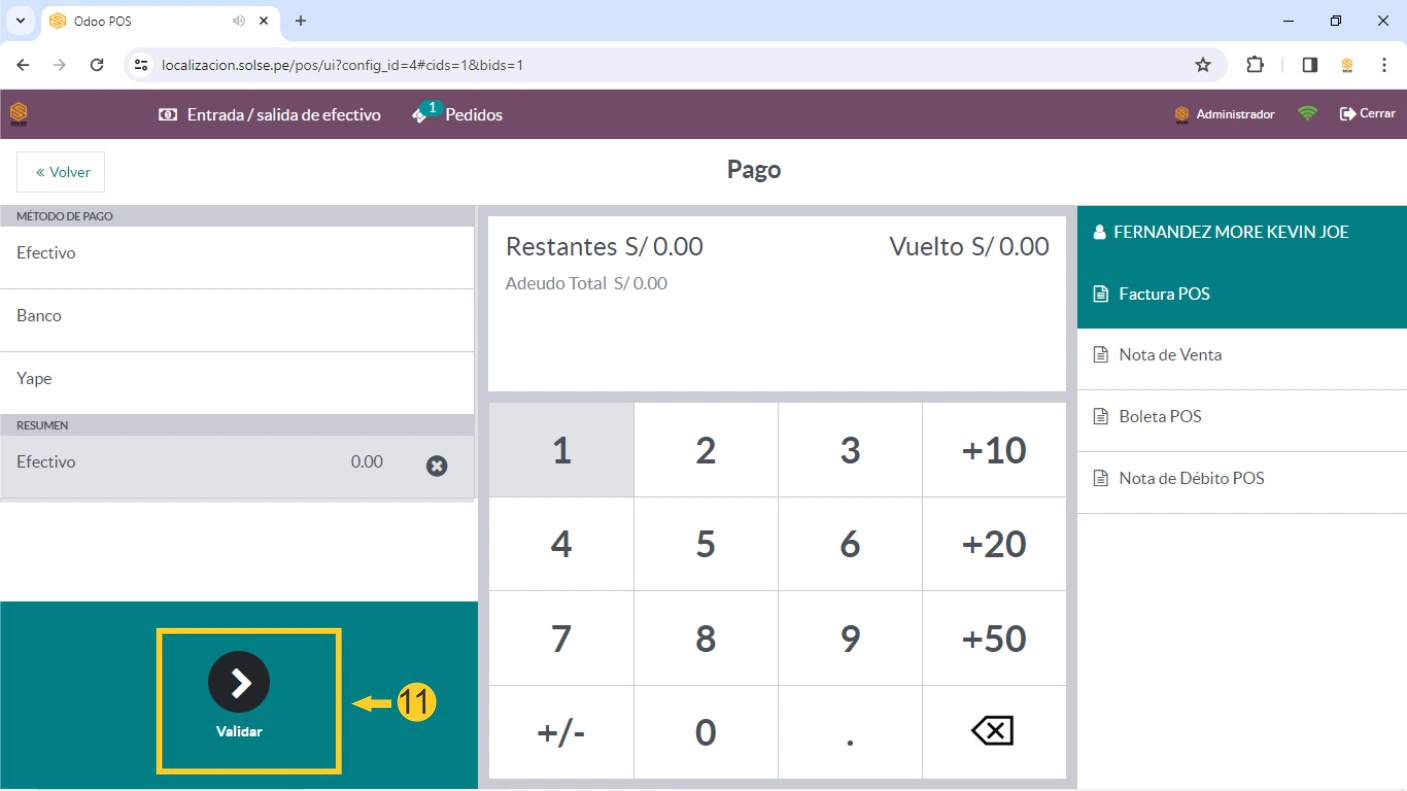1407x791 pixels.
Task: Bookmark this page with the star icon
Action: (1202, 65)
